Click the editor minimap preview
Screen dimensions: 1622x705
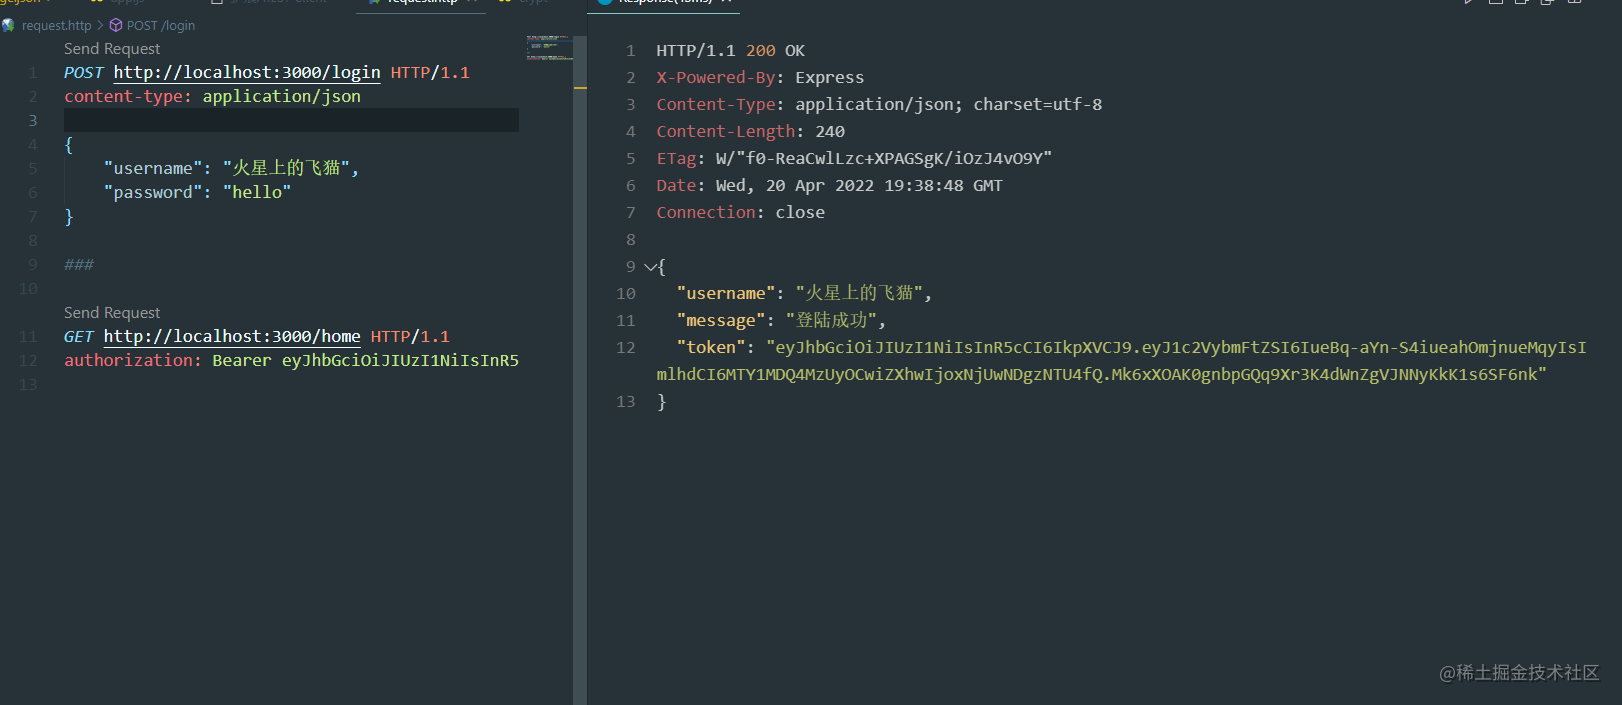point(549,48)
